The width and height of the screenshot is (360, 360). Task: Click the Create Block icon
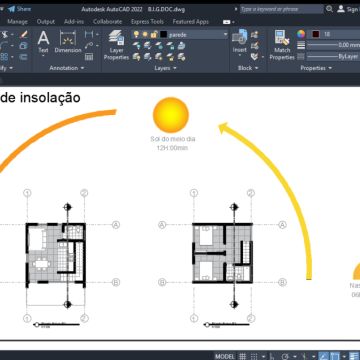click(255, 35)
